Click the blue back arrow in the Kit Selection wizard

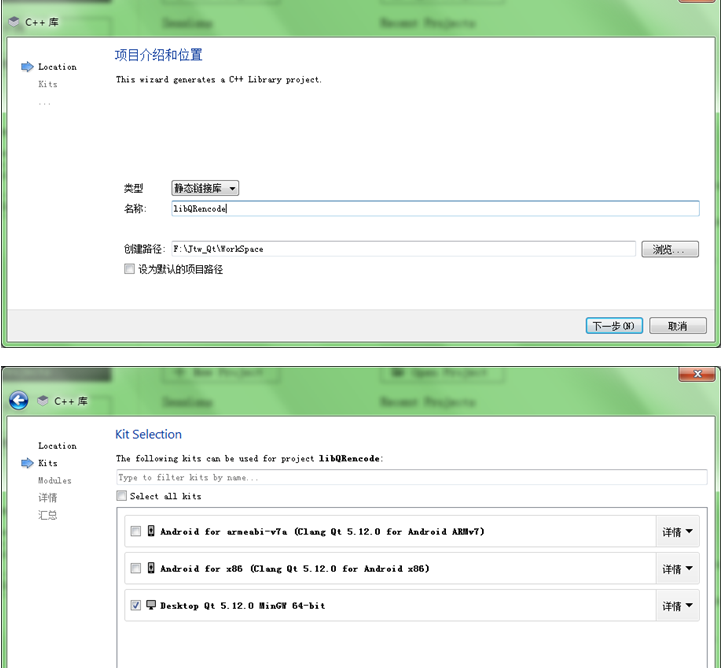pos(18,400)
